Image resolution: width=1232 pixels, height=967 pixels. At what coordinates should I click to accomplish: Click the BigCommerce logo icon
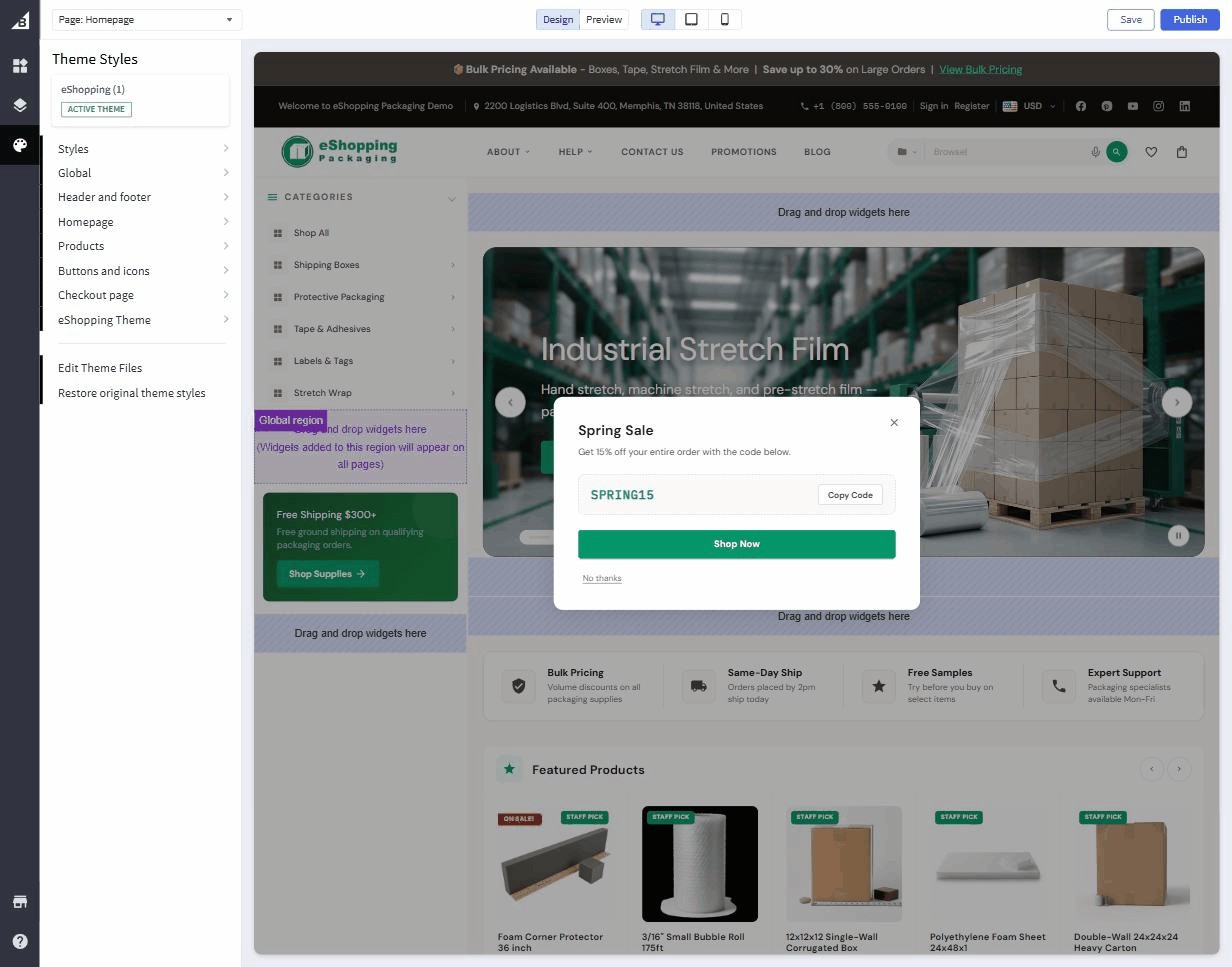(19, 20)
